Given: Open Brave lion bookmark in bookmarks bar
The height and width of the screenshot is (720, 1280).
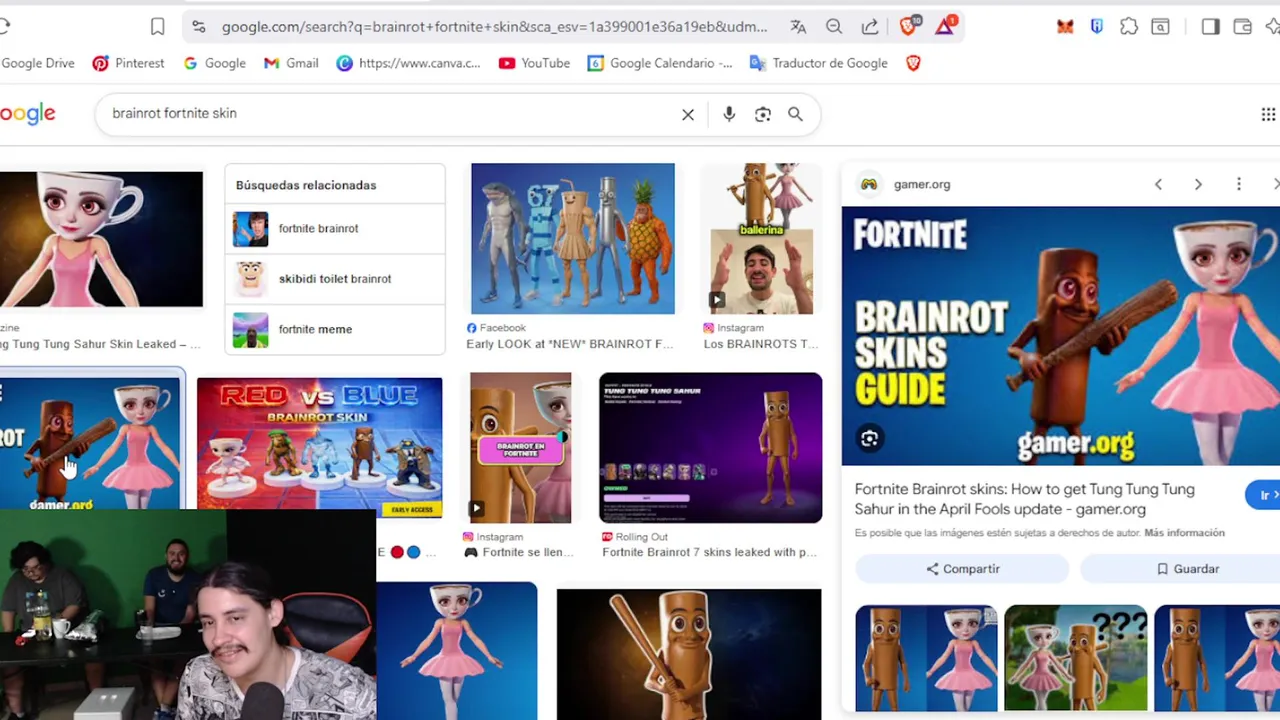Looking at the screenshot, I should 913,63.
